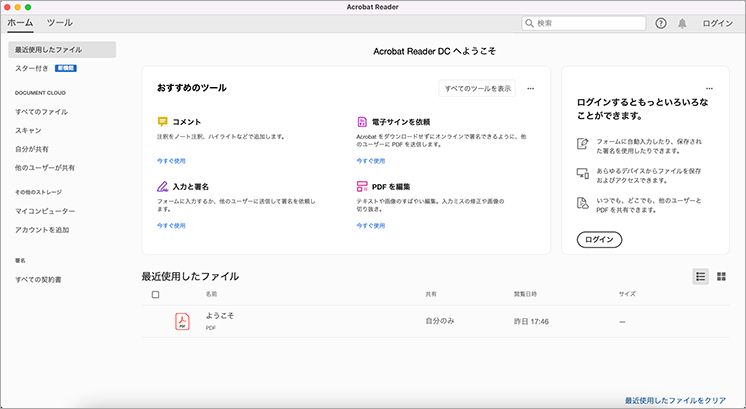Open 自分が共有 in sidebar
The image size is (746, 409).
tap(32, 149)
